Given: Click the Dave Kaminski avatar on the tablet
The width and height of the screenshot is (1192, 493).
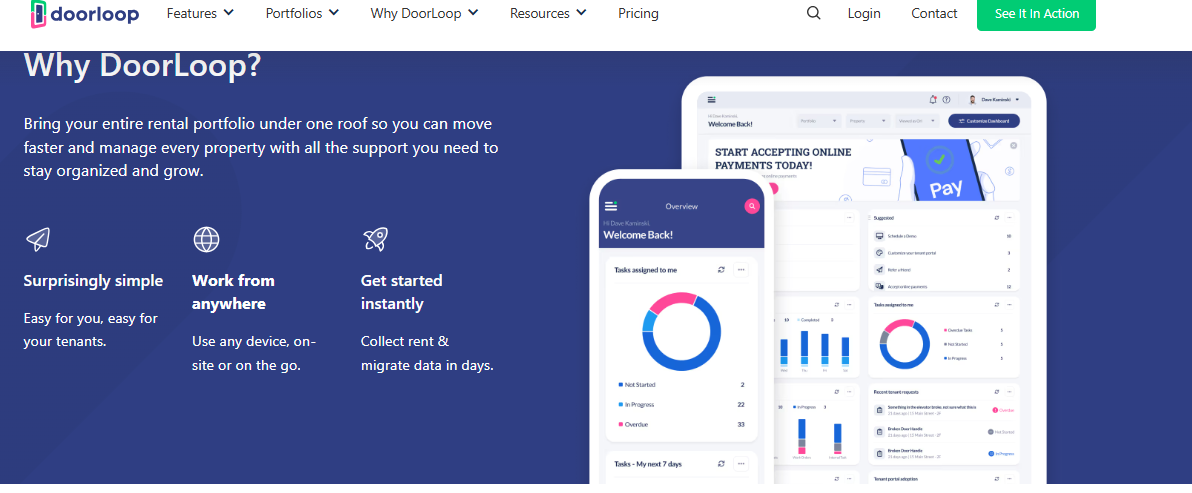Looking at the screenshot, I should (972, 100).
